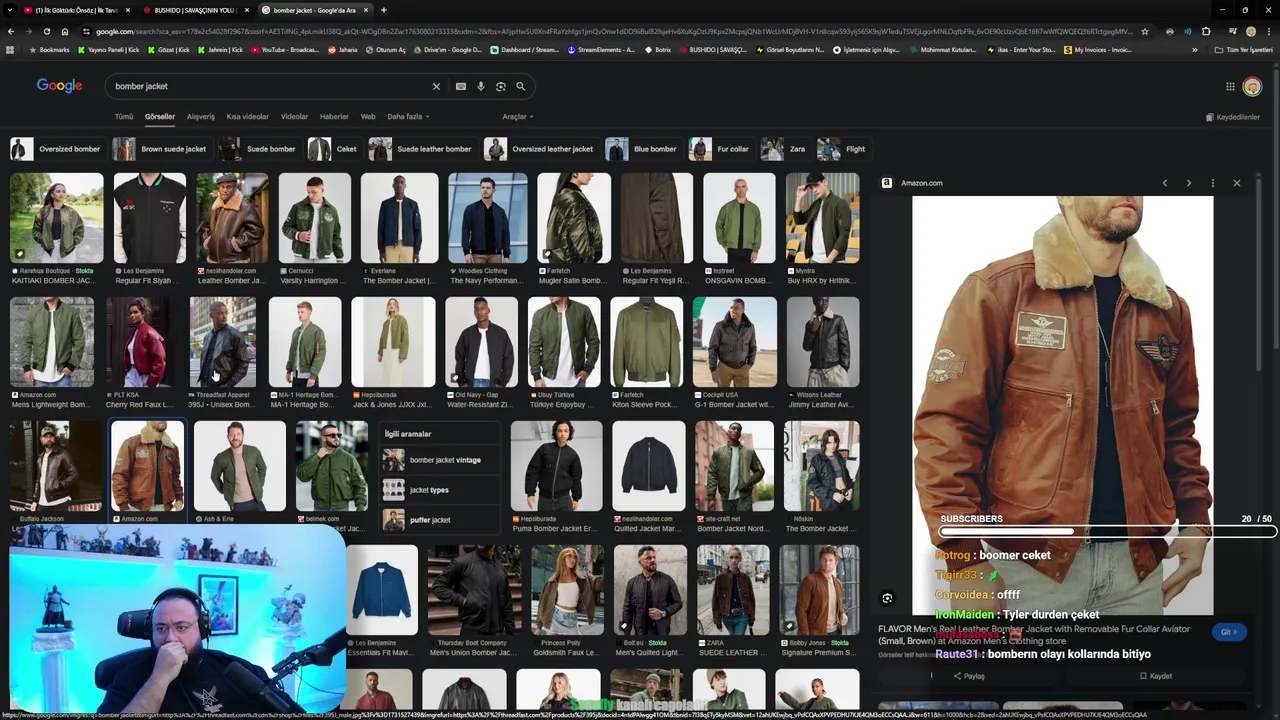Switch to the Web tab
Screen dimensions: 1280x720
click(368, 117)
